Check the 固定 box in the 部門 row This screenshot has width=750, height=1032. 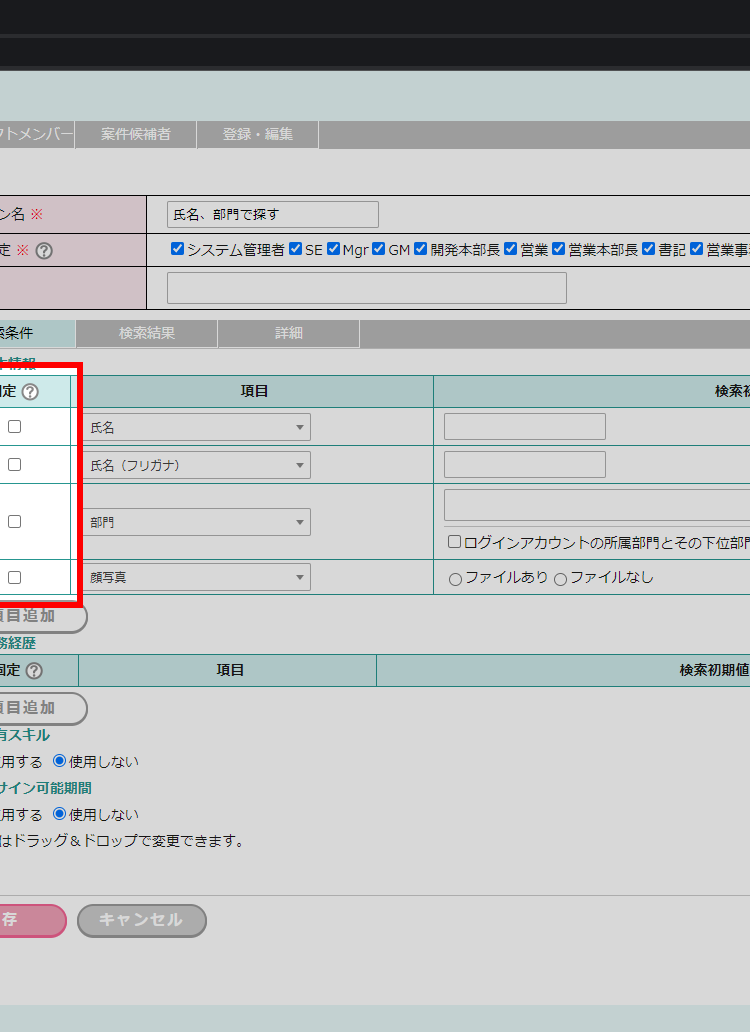point(15,521)
